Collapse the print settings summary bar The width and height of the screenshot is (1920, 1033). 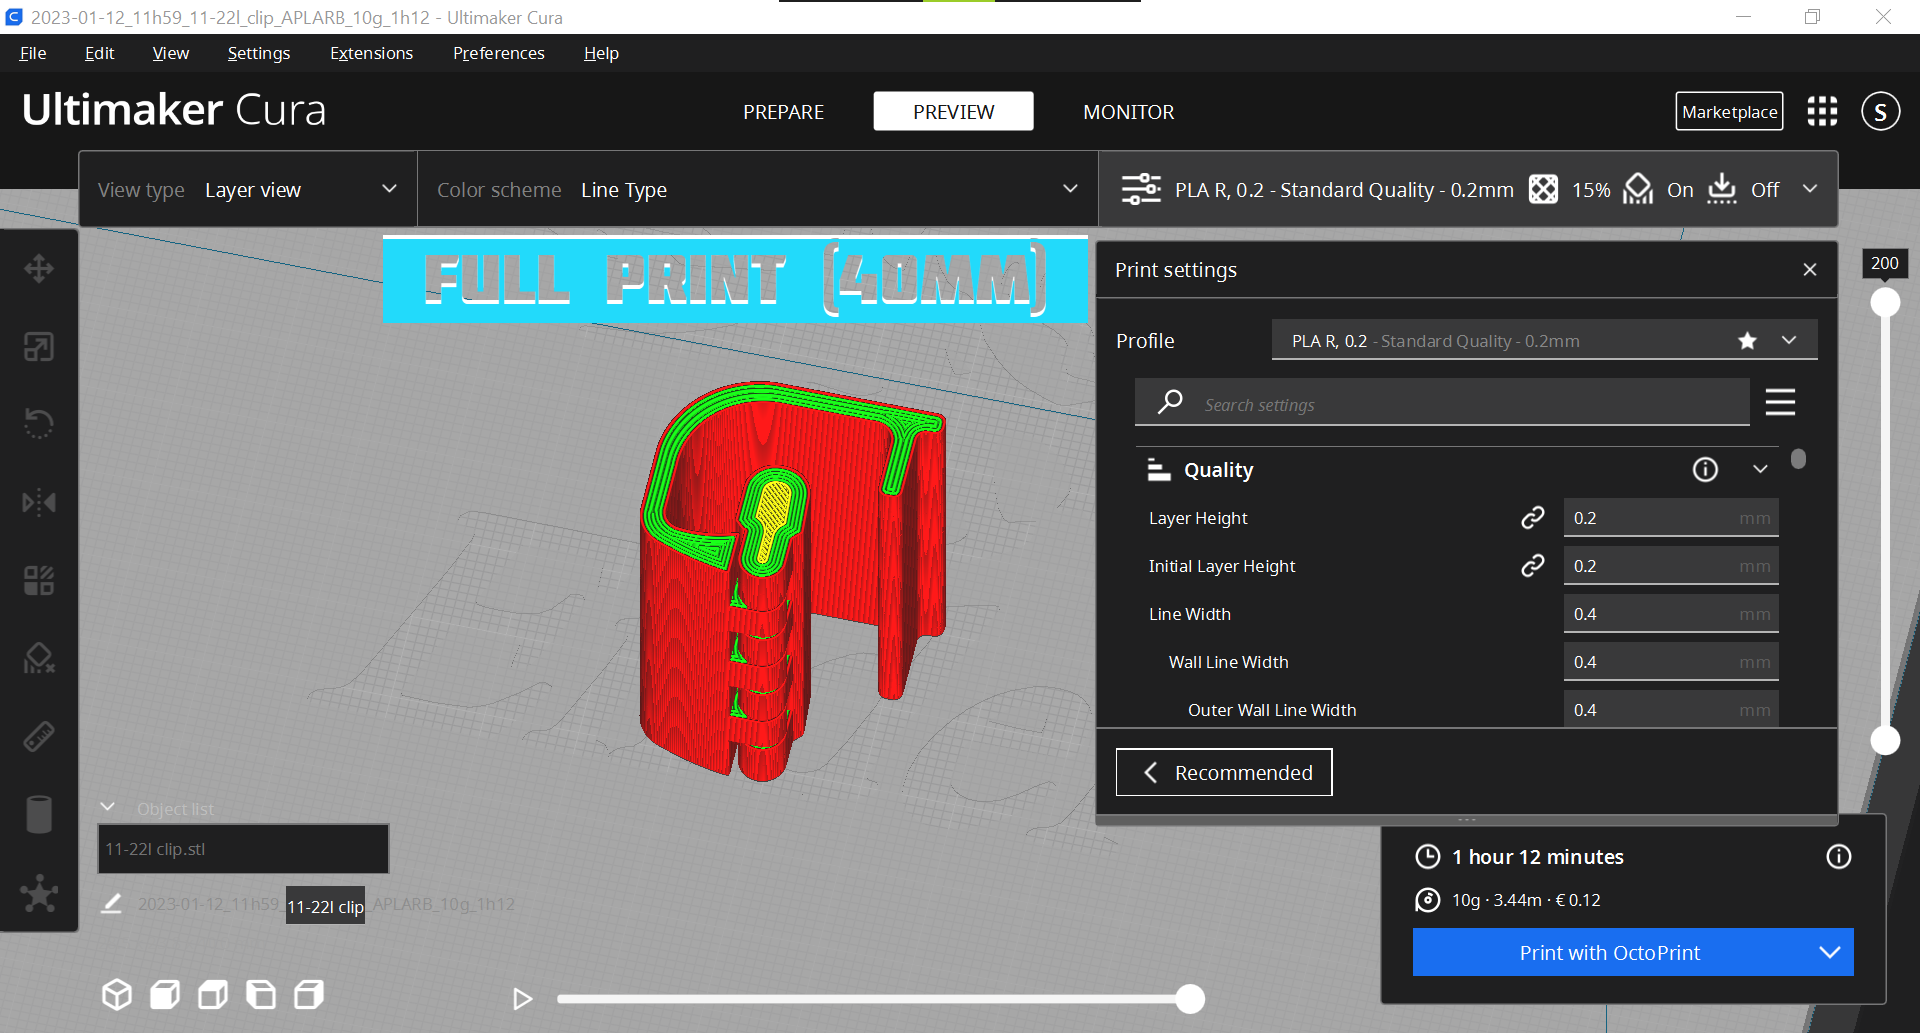point(1809,189)
